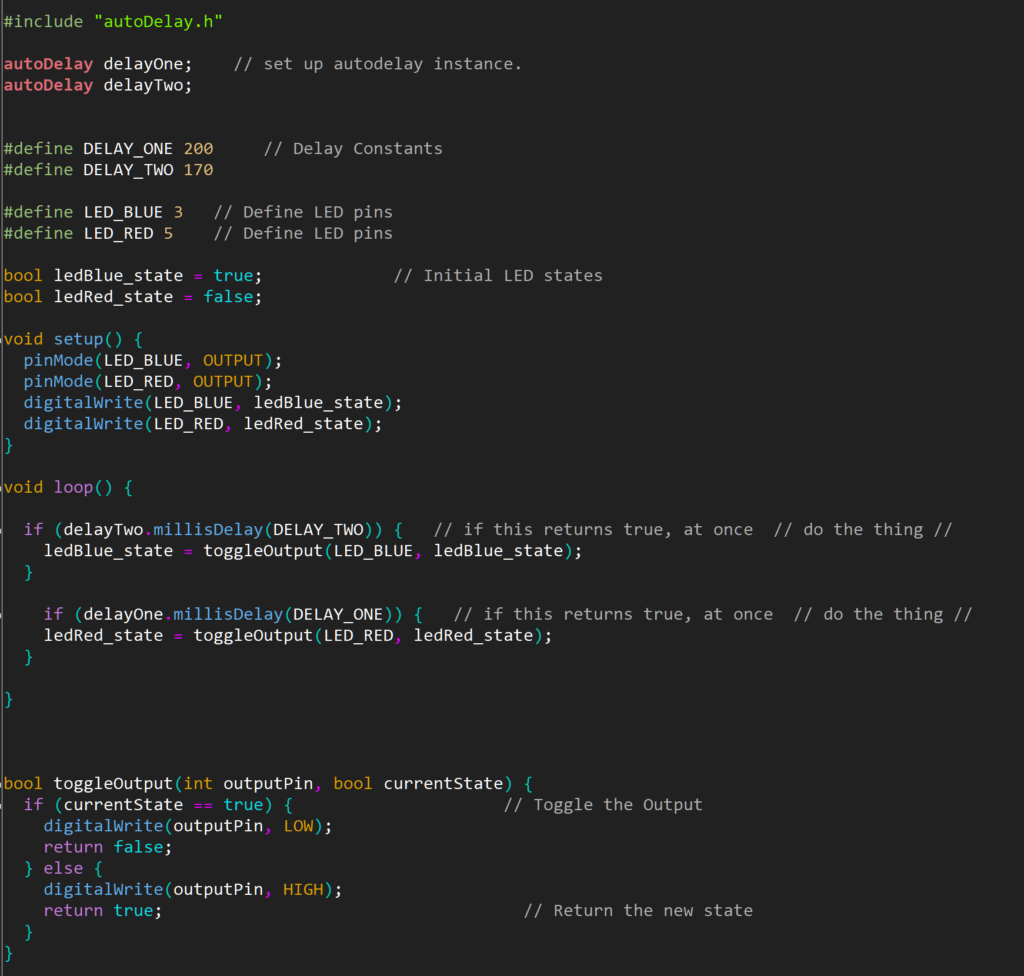Click the "return true;" statement
Image resolution: width=1024 pixels, height=976 pixels.
(103, 911)
